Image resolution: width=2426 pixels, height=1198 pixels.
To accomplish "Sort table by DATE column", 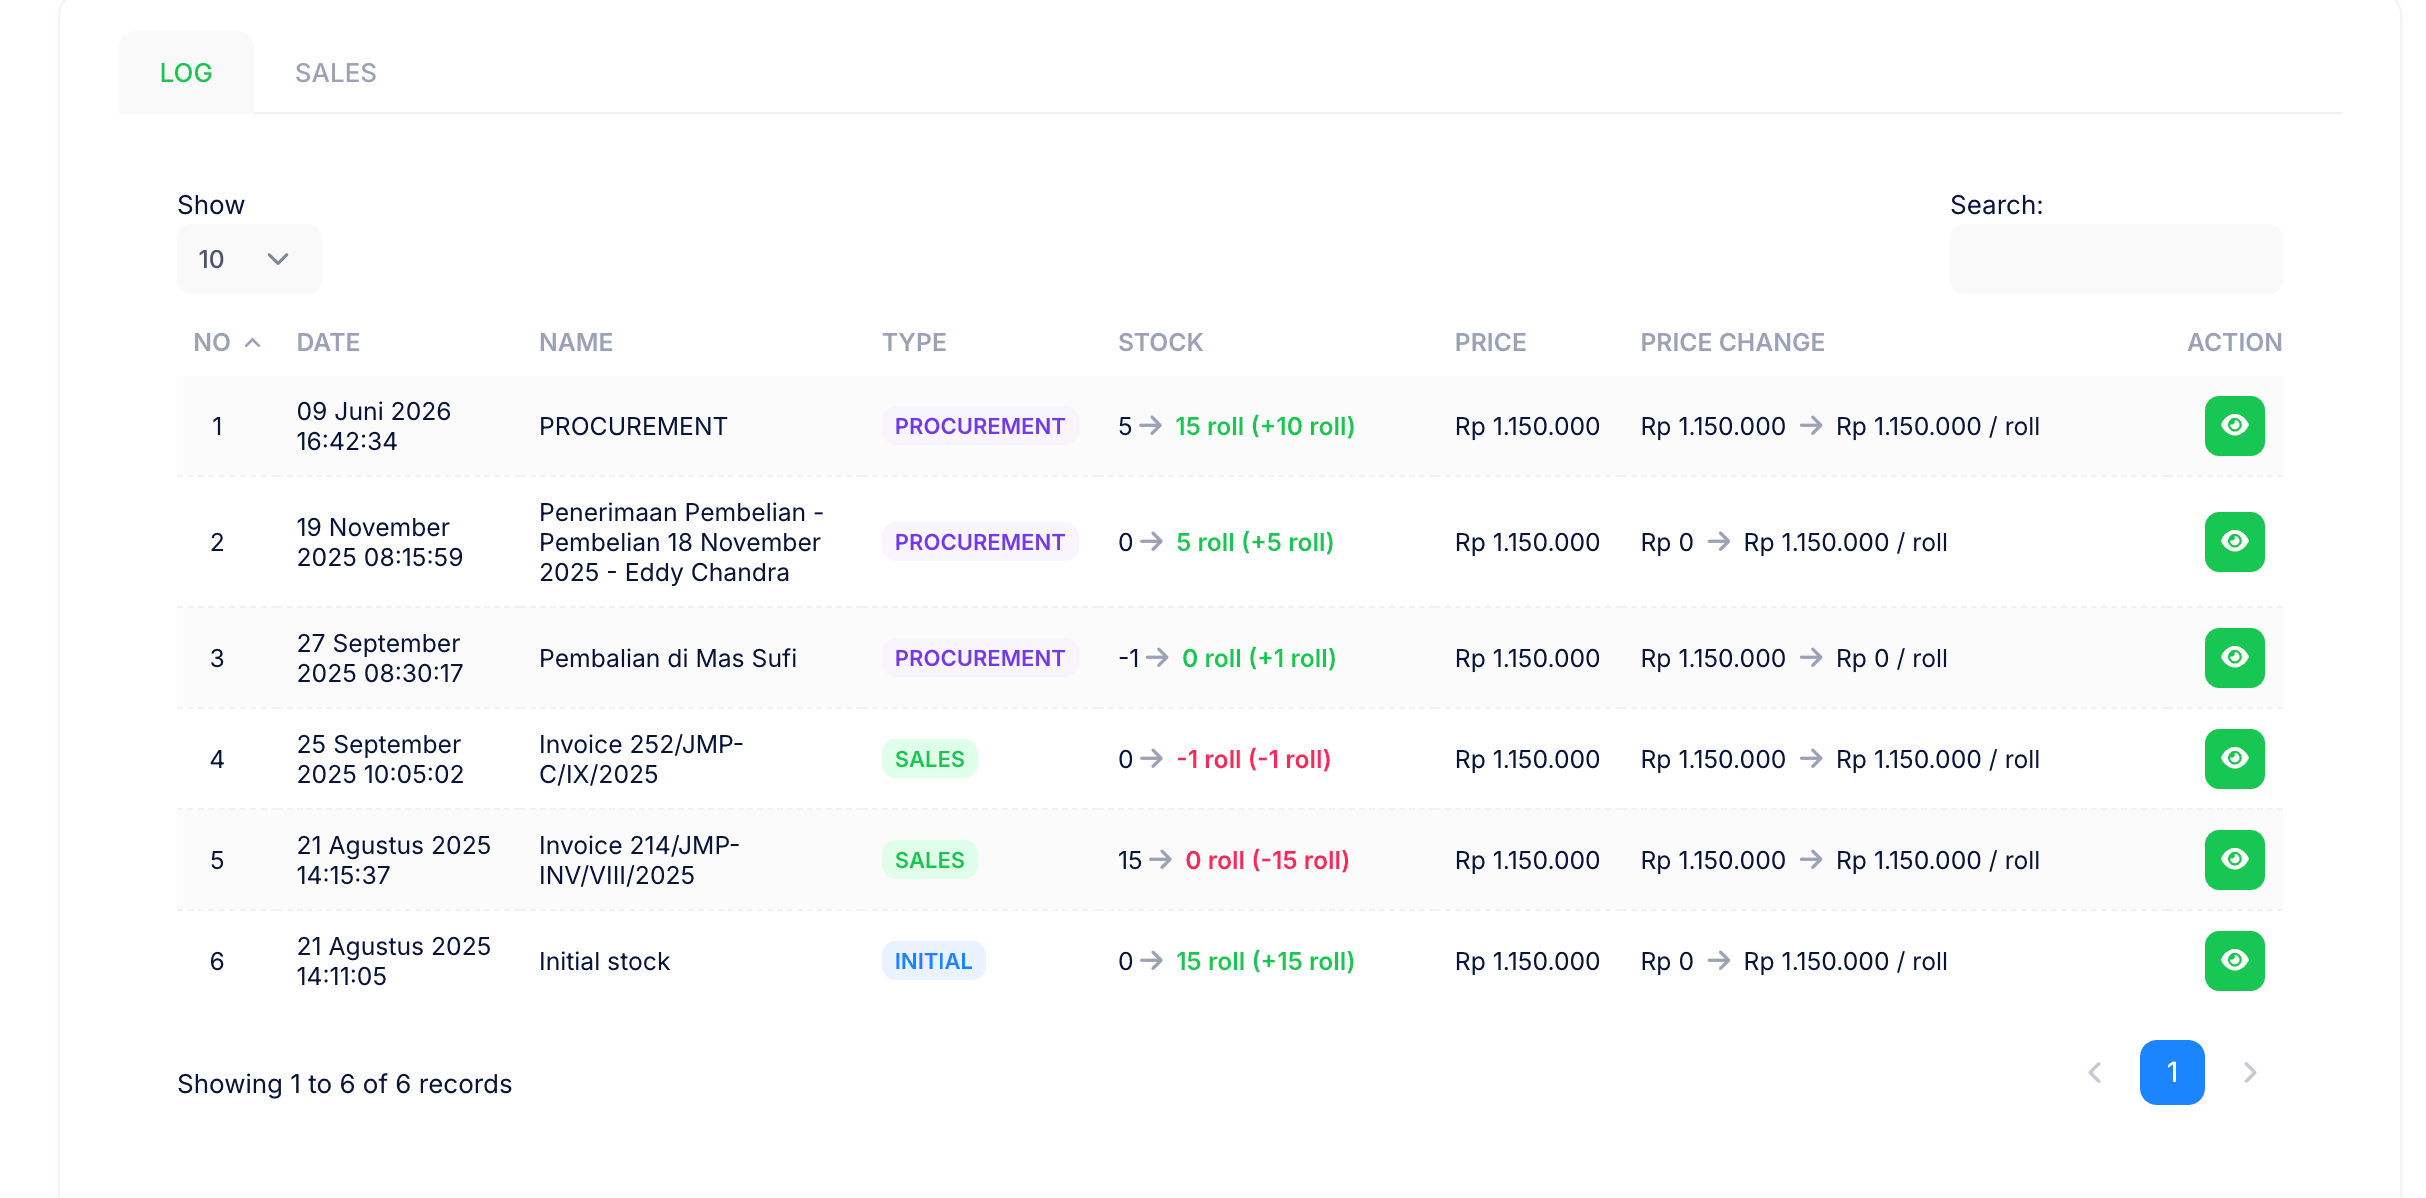I will [328, 342].
